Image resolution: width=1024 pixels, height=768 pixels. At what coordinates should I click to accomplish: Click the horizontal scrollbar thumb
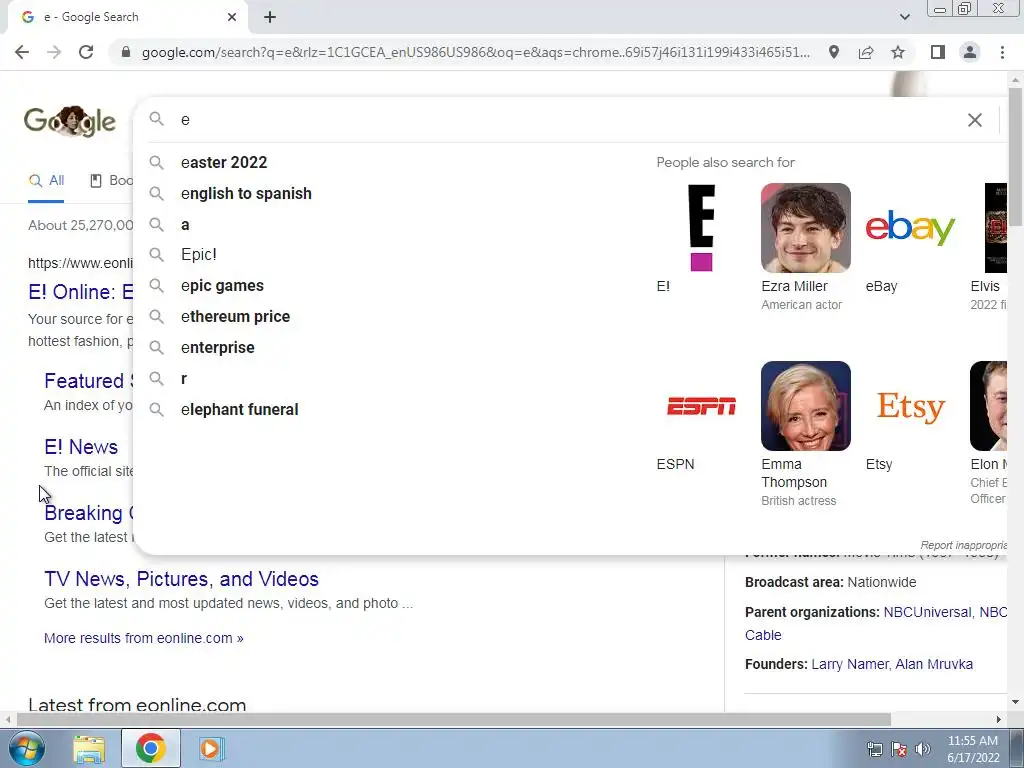(x=454, y=719)
